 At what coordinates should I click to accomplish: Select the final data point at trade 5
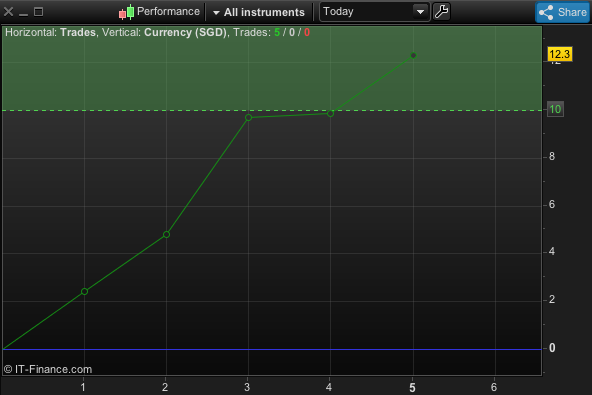413,56
